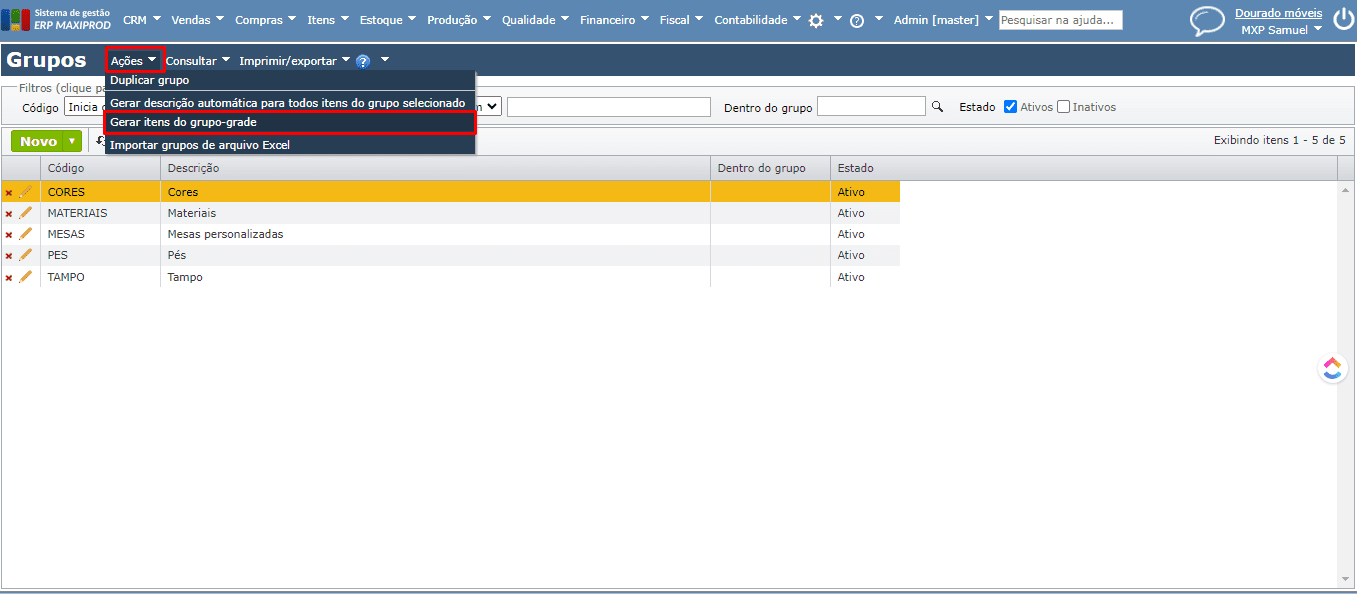This screenshot has width=1357, height=594.
Task: Expand the Contabilidade menu
Action: point(758,20)
